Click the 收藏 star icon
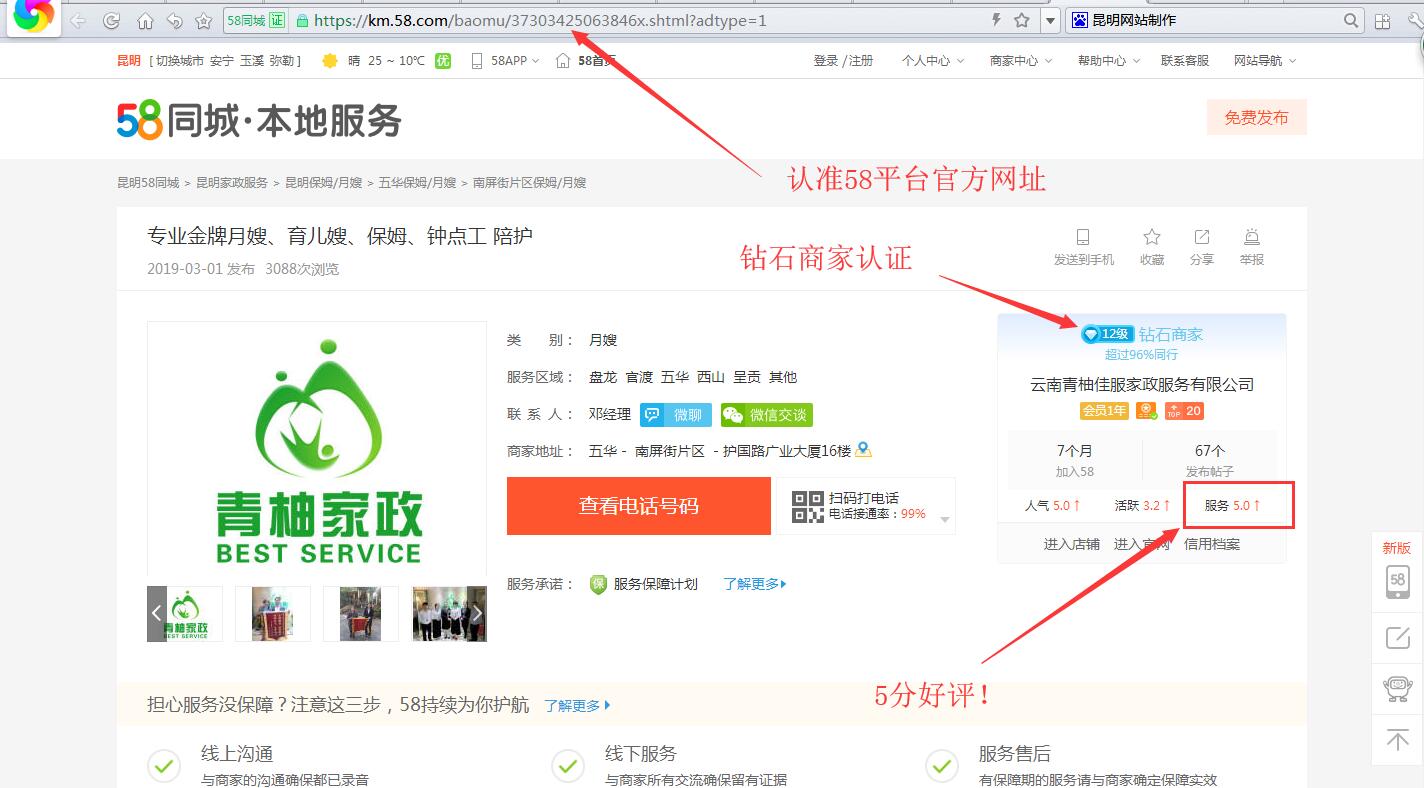1424x788 pixels. click(1152, 237)
